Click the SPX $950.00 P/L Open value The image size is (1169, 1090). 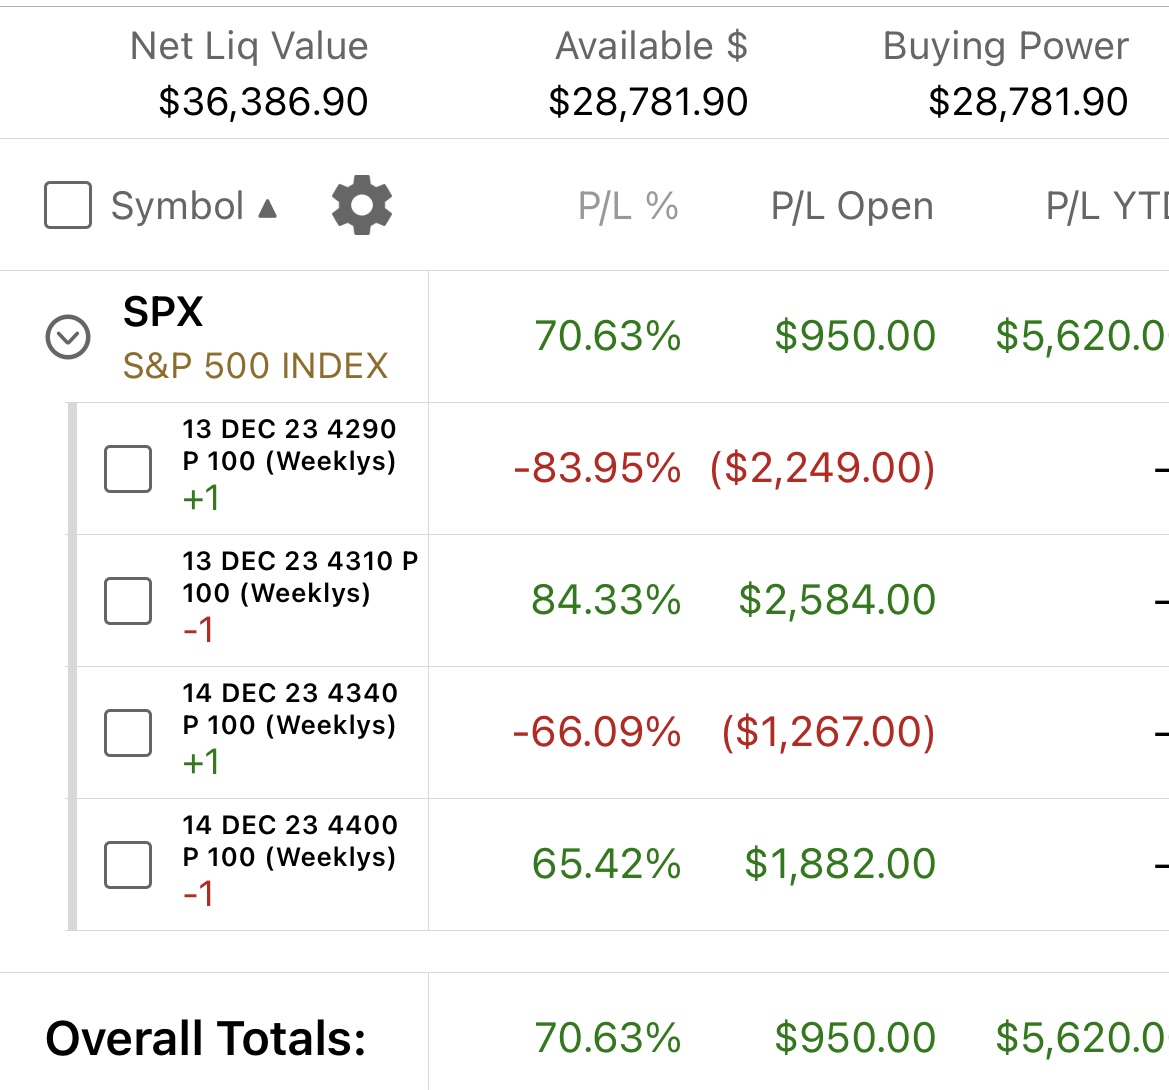(x=855, y=335)
